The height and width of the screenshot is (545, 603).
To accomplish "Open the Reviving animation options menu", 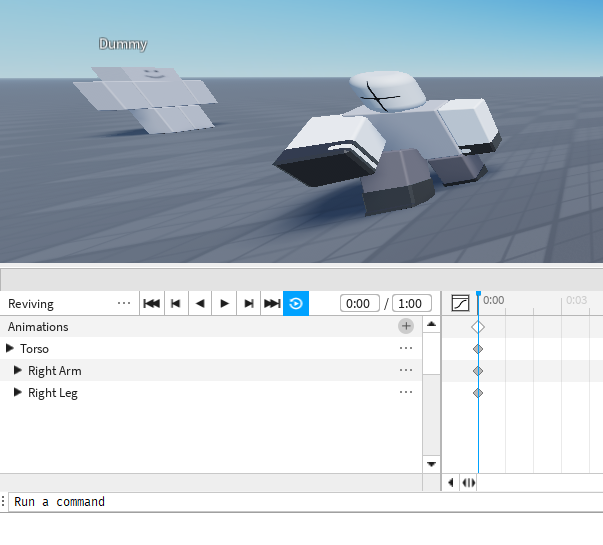I will pos(124,303).
